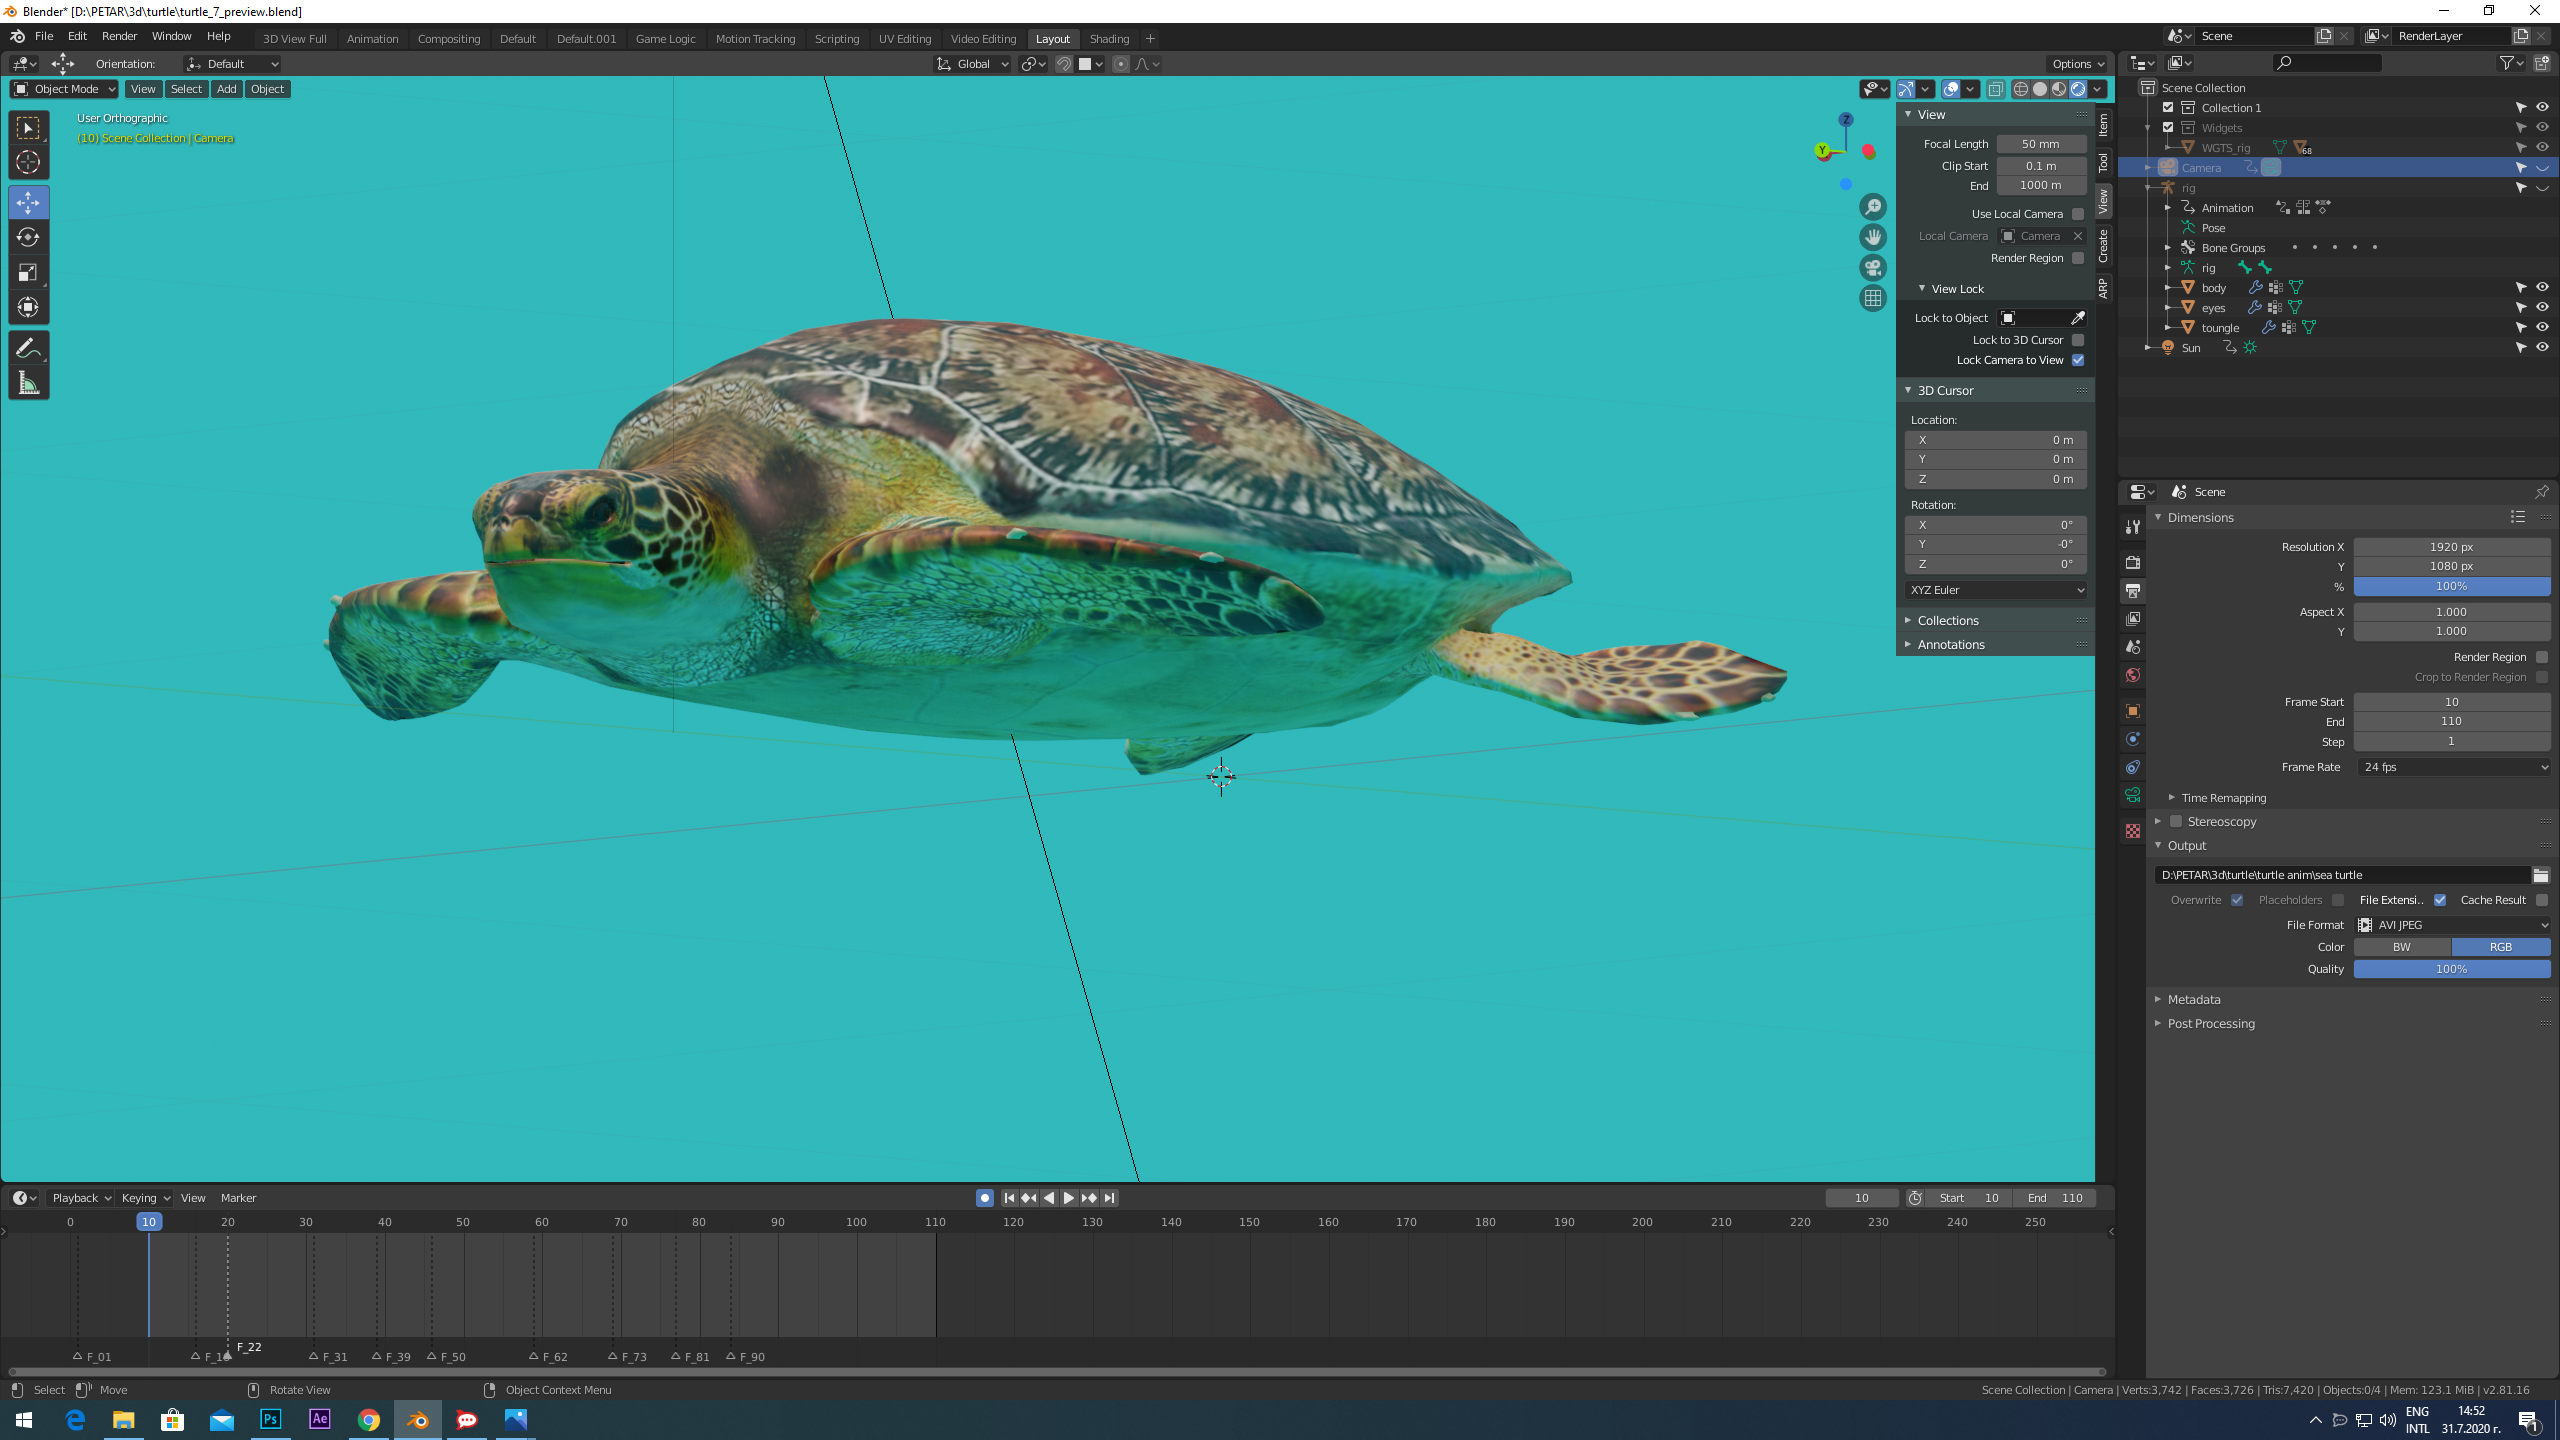Enable Lock Camera to View
The height and width of the screenshot is (1440, 2560).
pos(2079,360)
